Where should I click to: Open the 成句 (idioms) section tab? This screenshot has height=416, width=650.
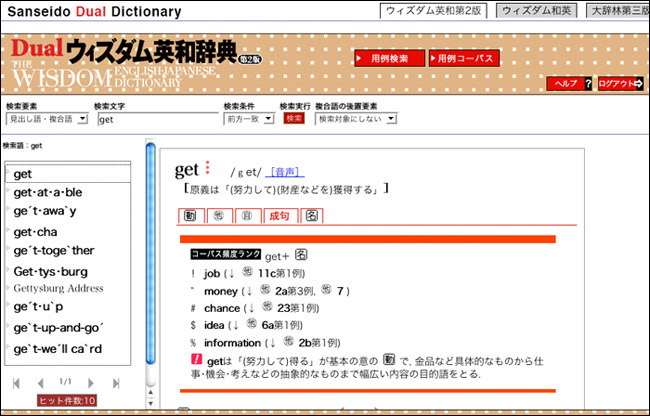click(280, 216)
